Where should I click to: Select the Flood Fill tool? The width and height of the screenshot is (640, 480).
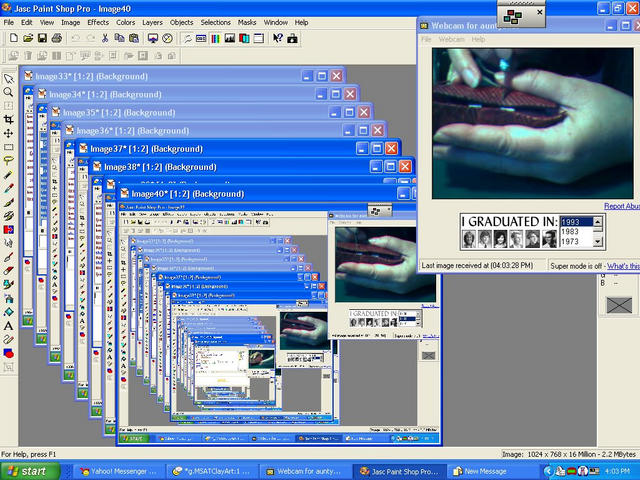point(8,312)
